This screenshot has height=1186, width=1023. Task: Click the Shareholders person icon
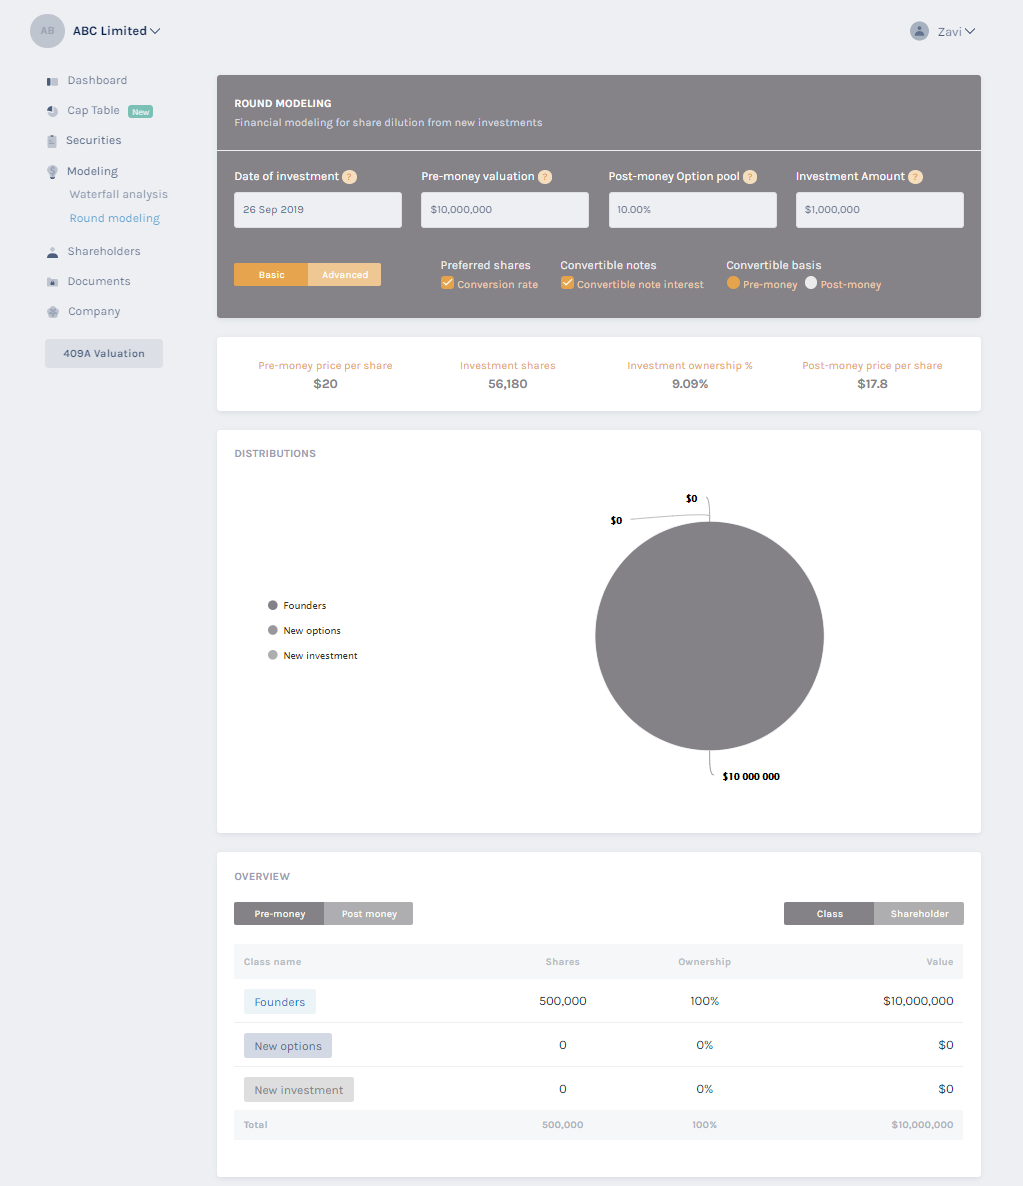53,252
